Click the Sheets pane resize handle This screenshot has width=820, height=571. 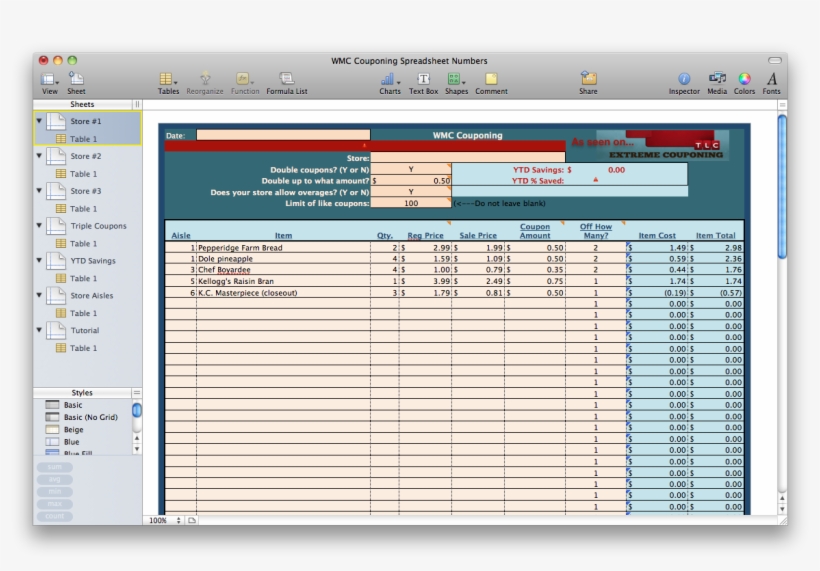pyautogui.click(x=137, y=104)
